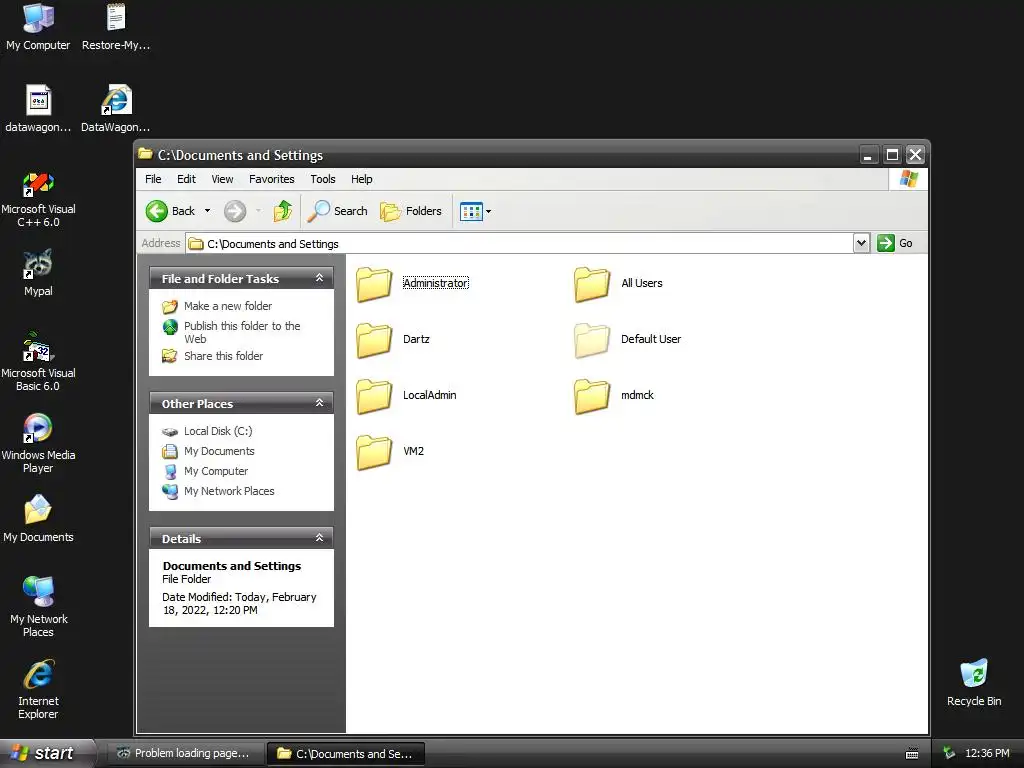Select Microsoft Visual C++ 6.0 desktop icon
The width and height of the screenshot is (1024, 768).
click(38, 199)
